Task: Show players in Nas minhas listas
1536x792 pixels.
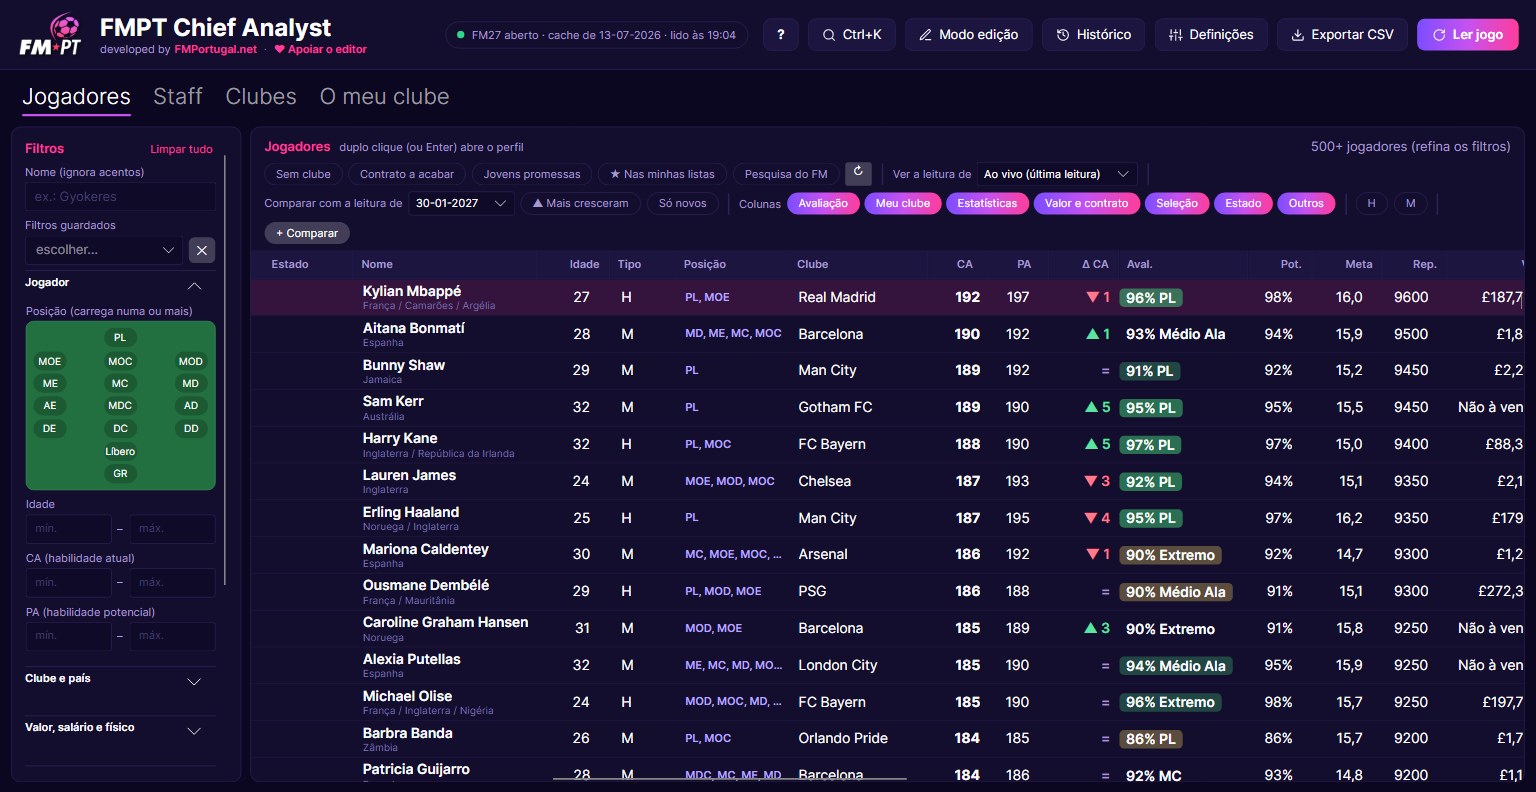Action: (x=662, y=174)
